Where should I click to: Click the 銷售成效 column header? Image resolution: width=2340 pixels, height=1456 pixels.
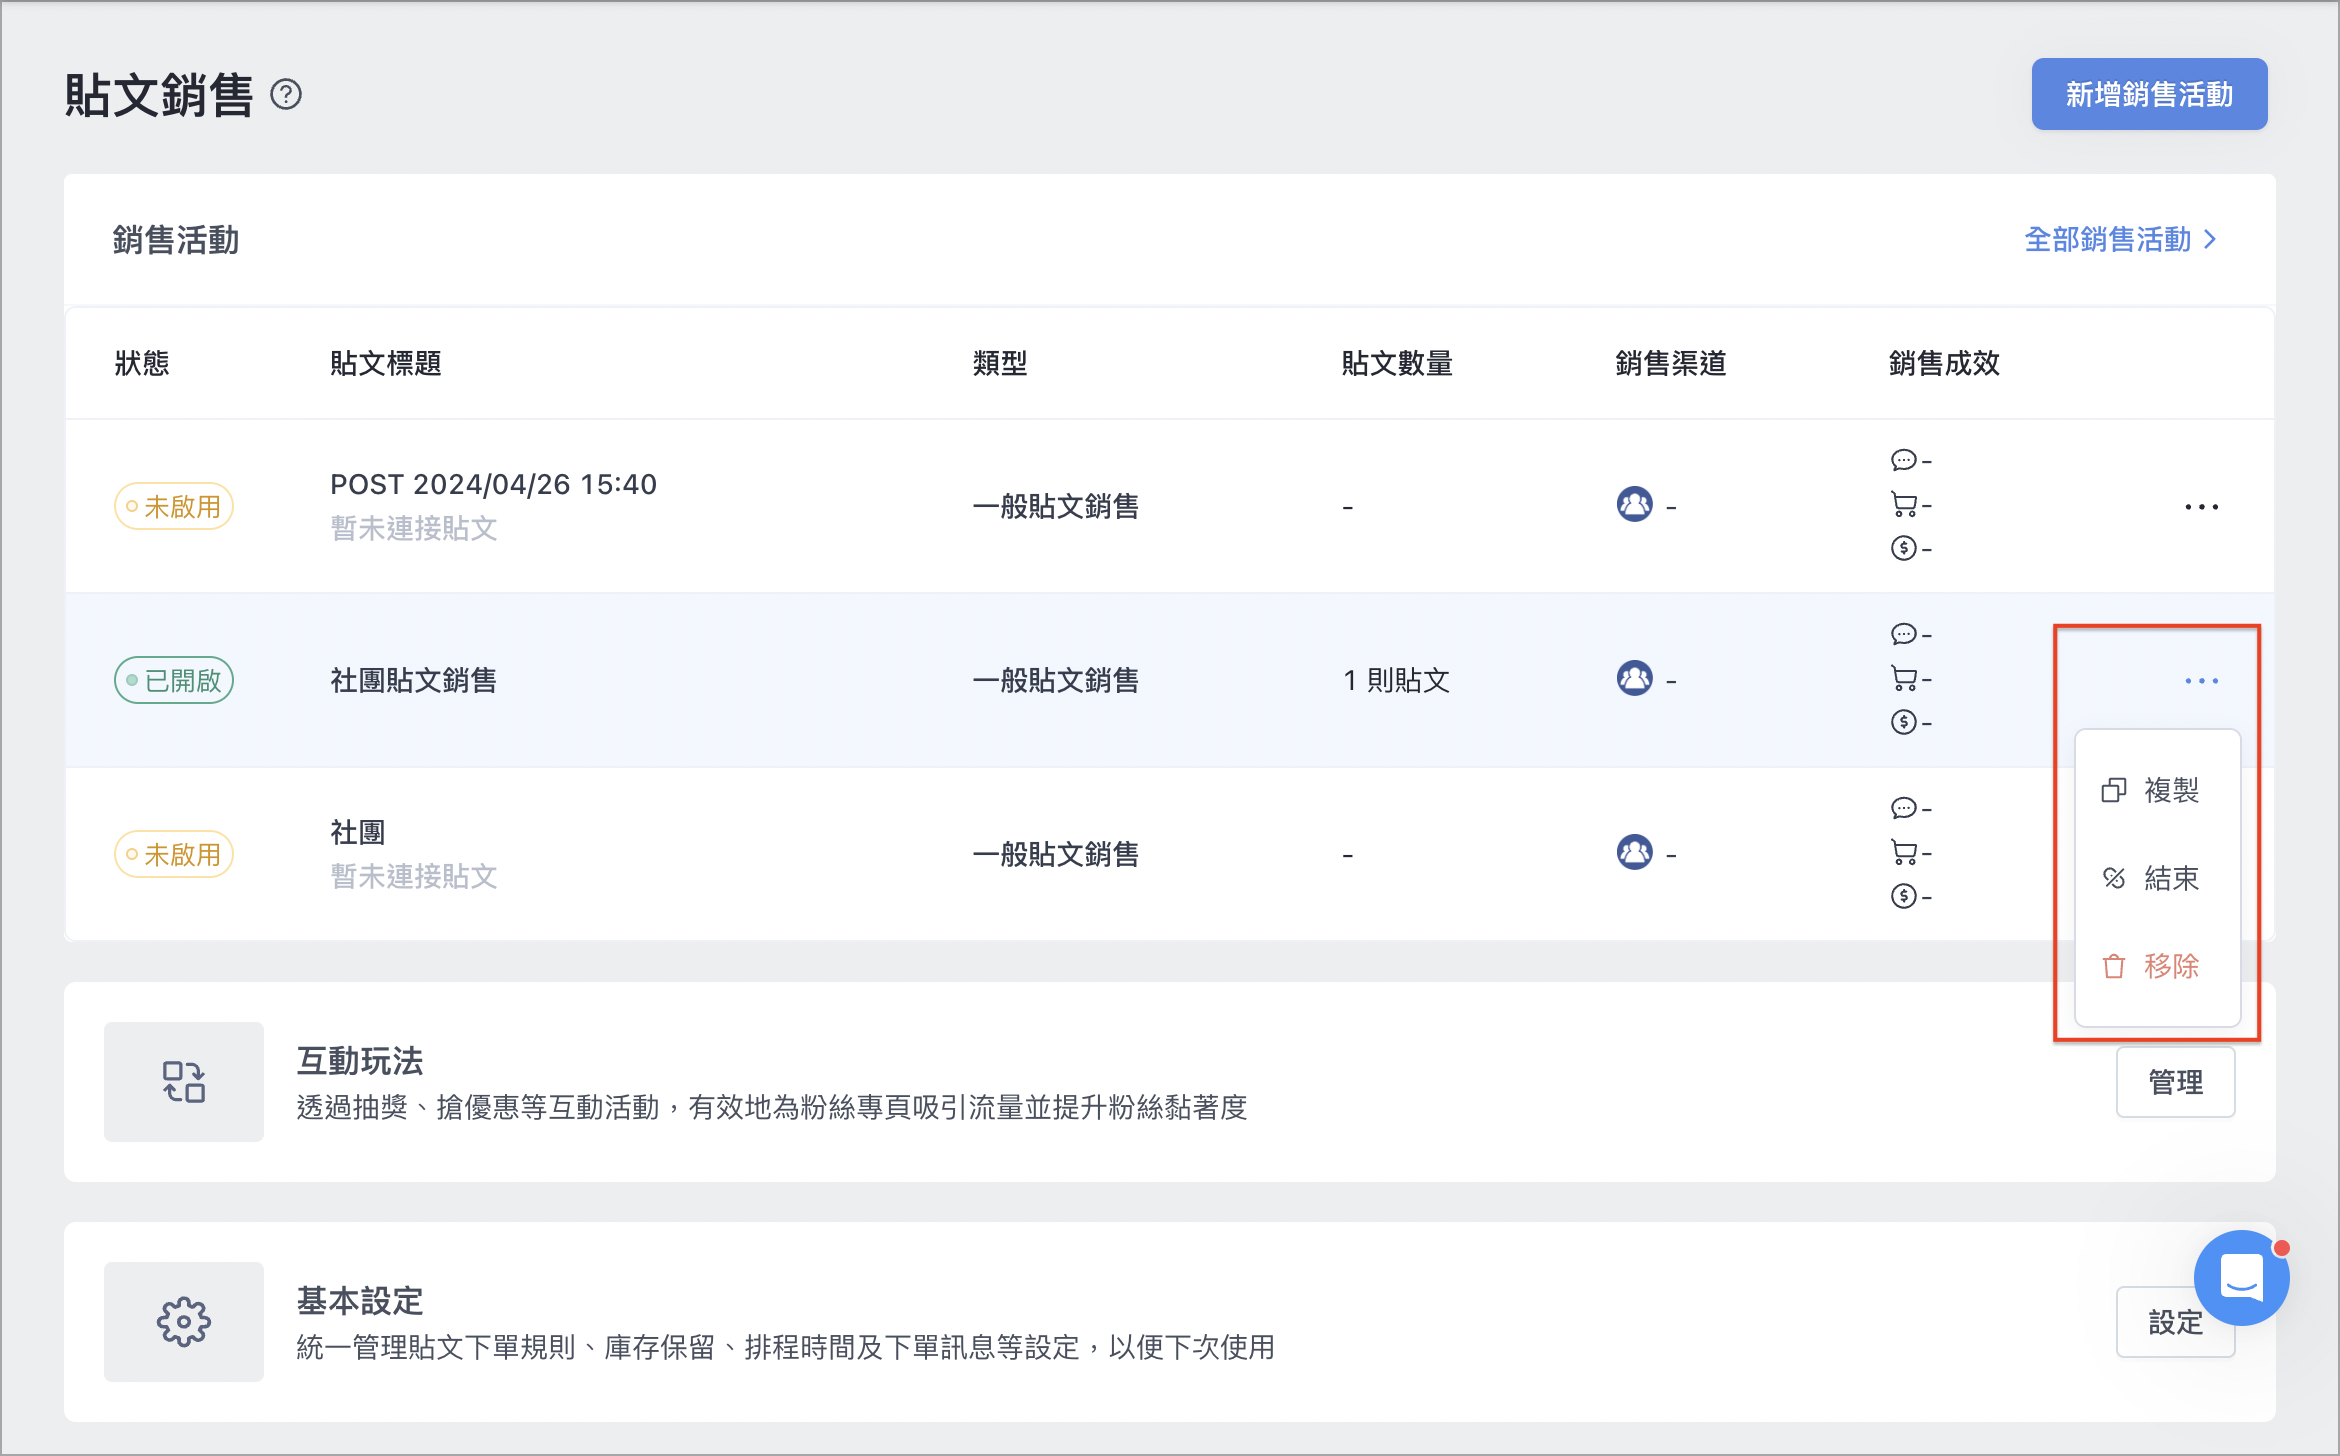1944,363
